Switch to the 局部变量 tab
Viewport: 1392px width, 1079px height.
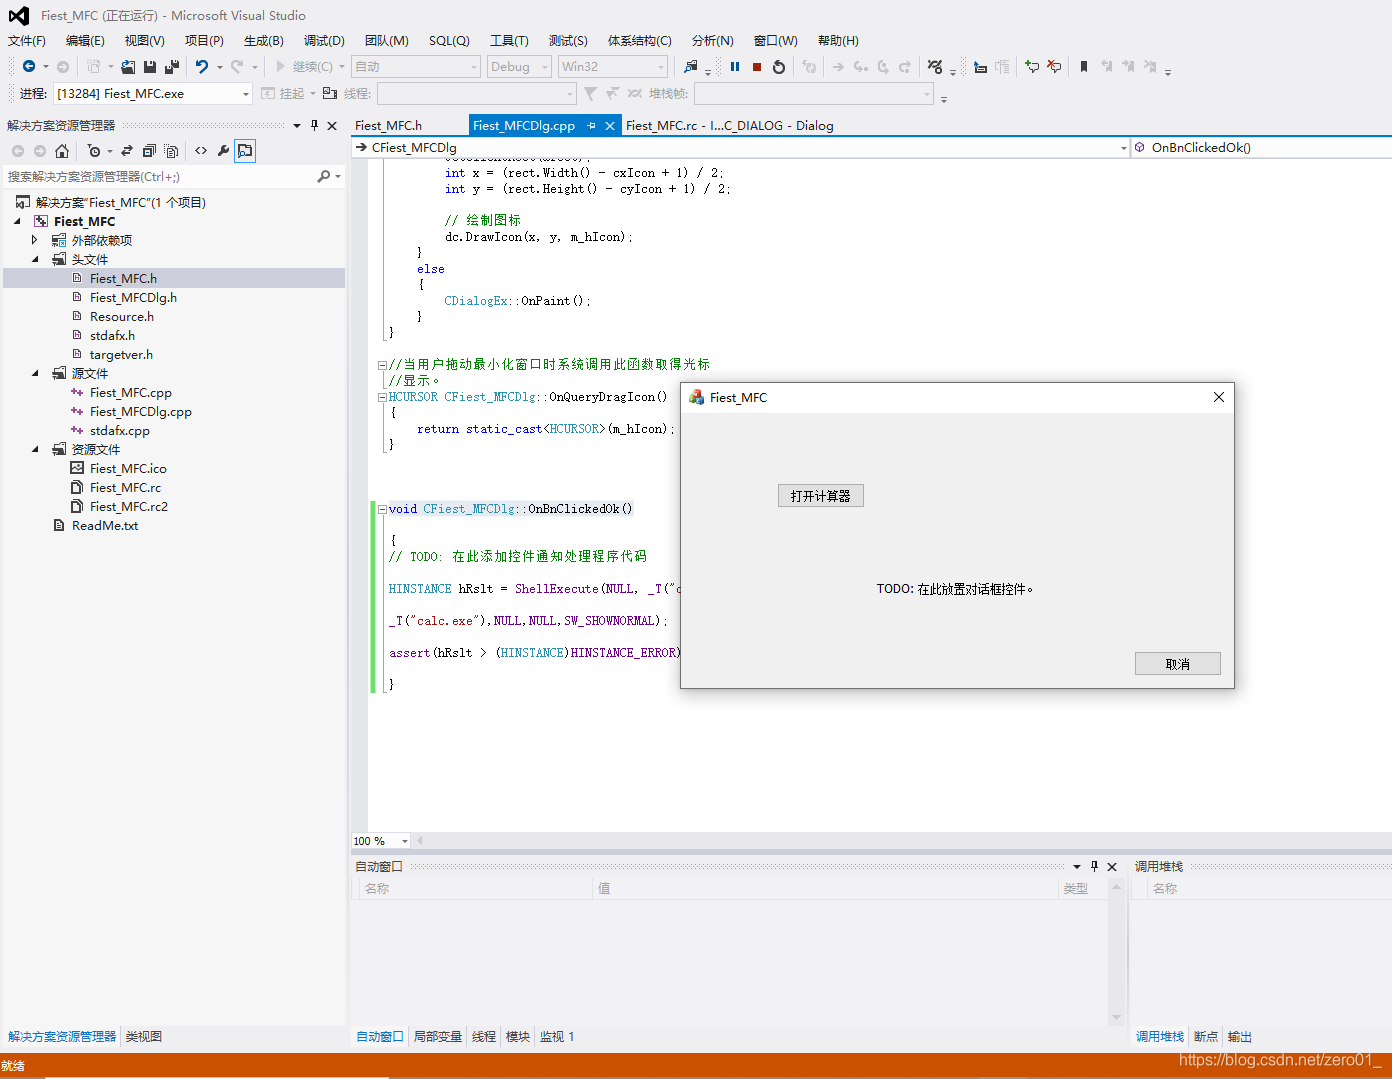point(438,1036)
